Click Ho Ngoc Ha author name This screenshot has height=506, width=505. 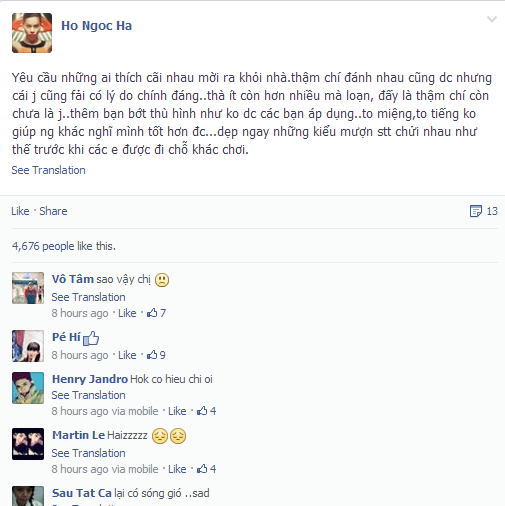tap(97, 26)
